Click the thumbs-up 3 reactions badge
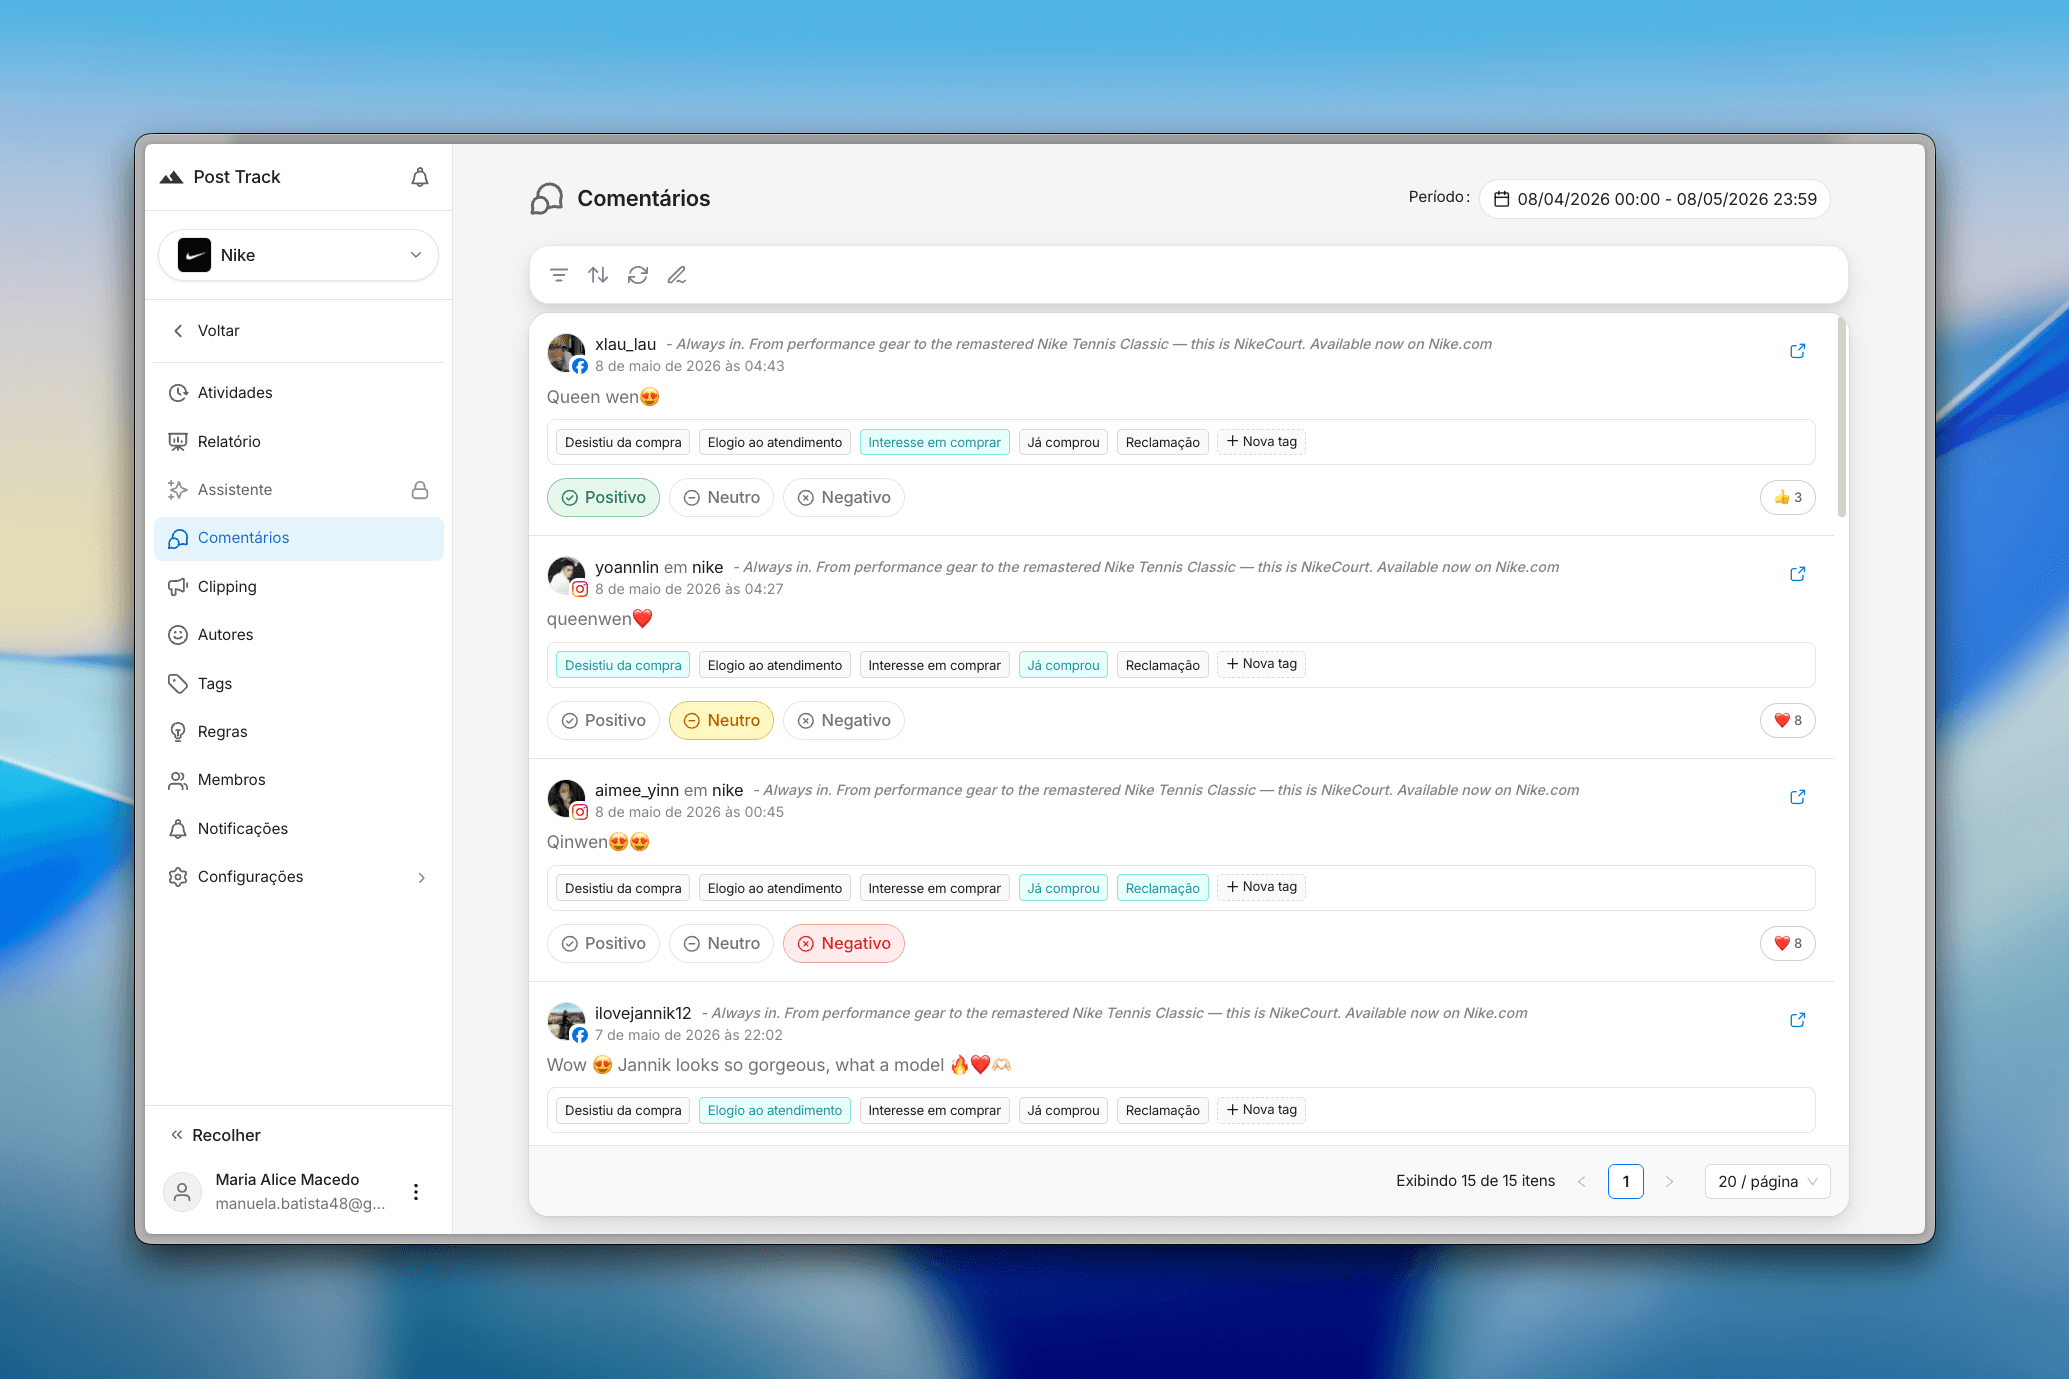2069x1379 pixels. pos(1788,498)
